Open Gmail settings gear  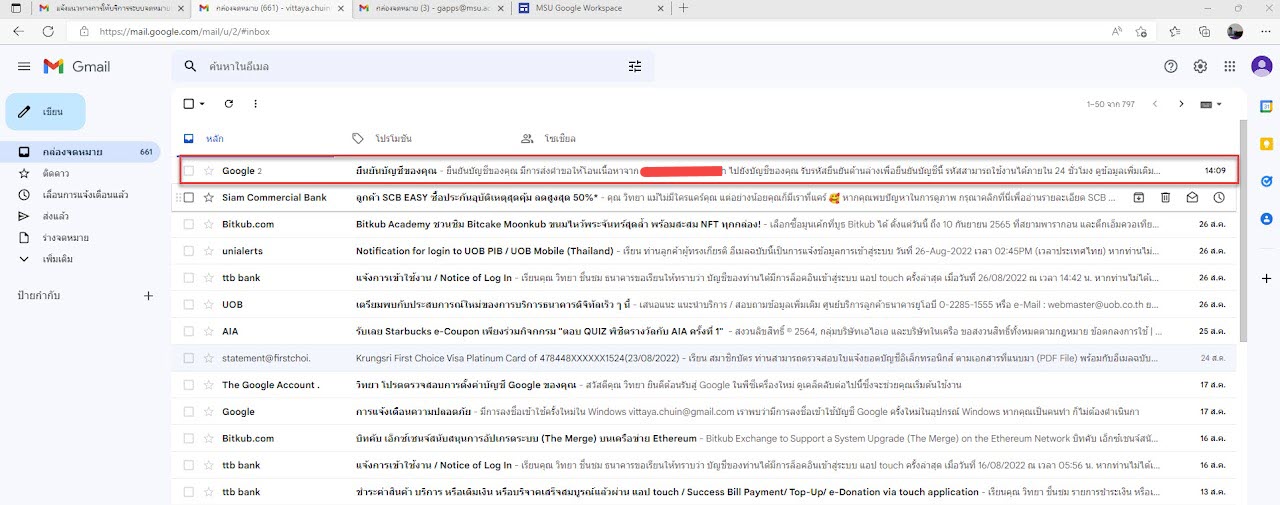(x=1200, y=66)
